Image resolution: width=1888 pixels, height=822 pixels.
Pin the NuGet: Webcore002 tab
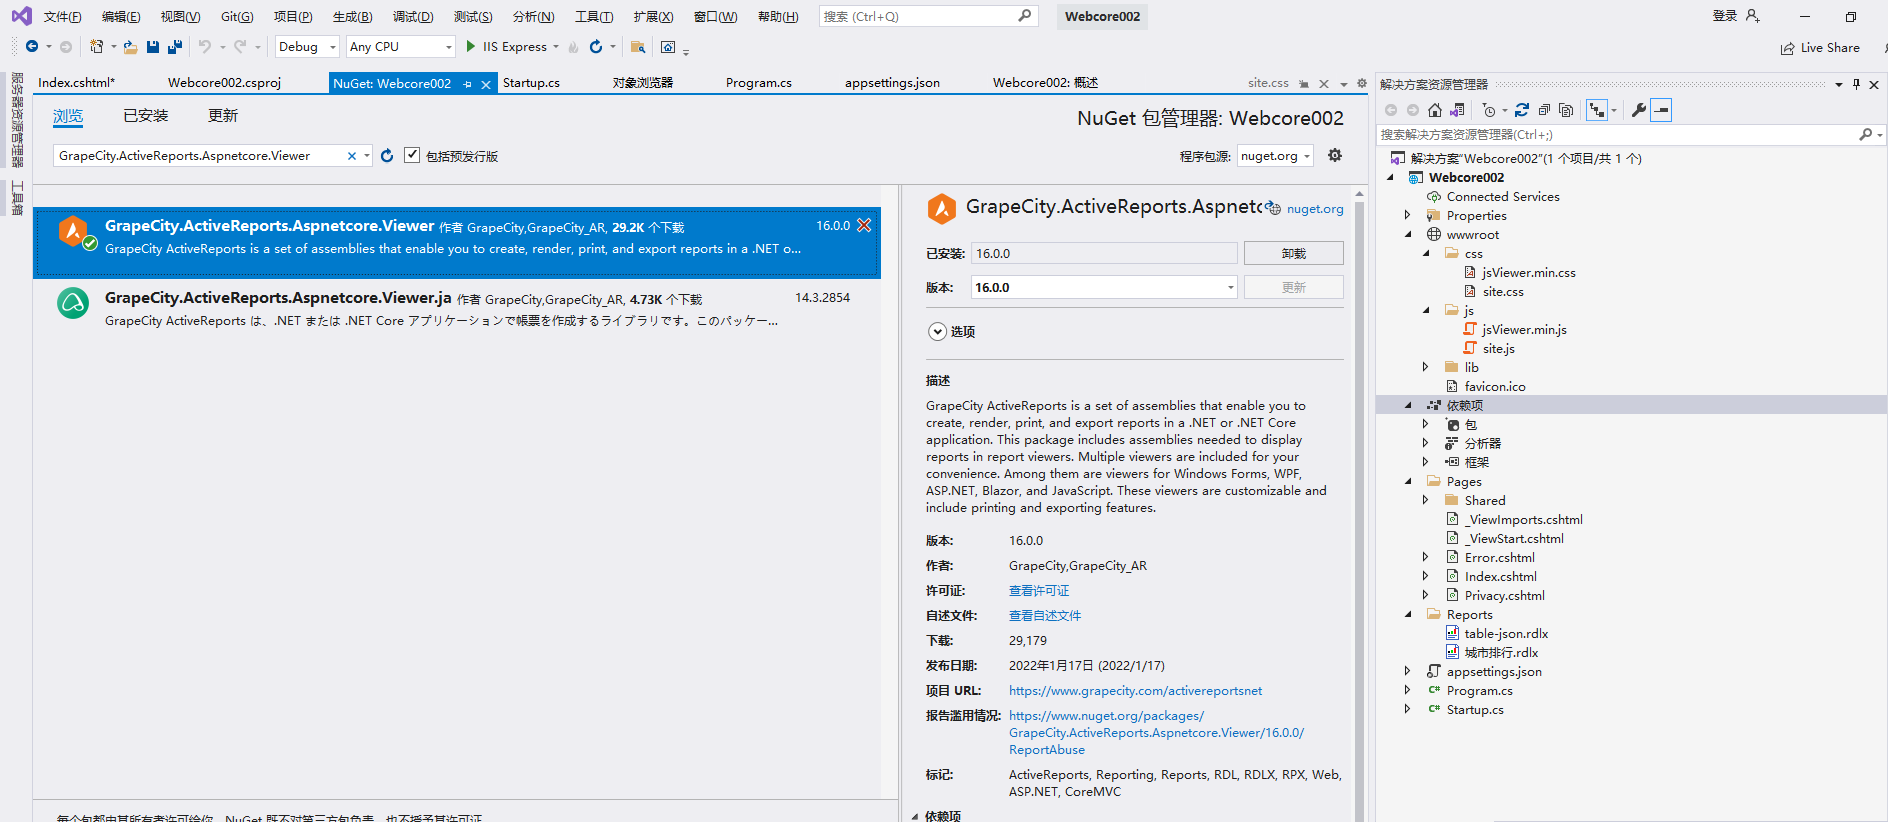pos(467,84)
